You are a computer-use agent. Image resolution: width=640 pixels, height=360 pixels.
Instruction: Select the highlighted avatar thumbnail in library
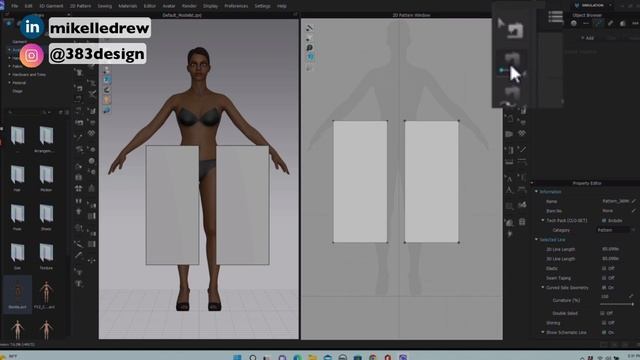click(x=18, y=293)
